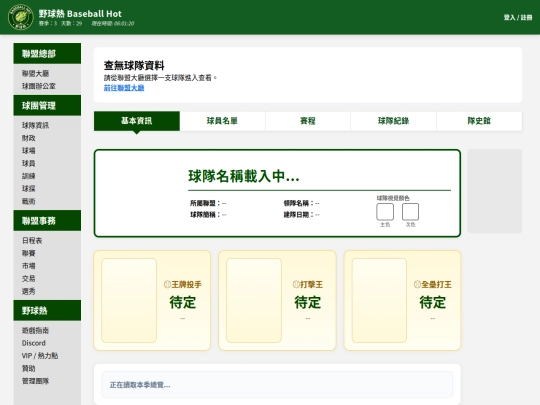The height and width of the screenshot is (405, 540).
Task: Go to 球團辦公室 in sidebar
Action: 39,86
